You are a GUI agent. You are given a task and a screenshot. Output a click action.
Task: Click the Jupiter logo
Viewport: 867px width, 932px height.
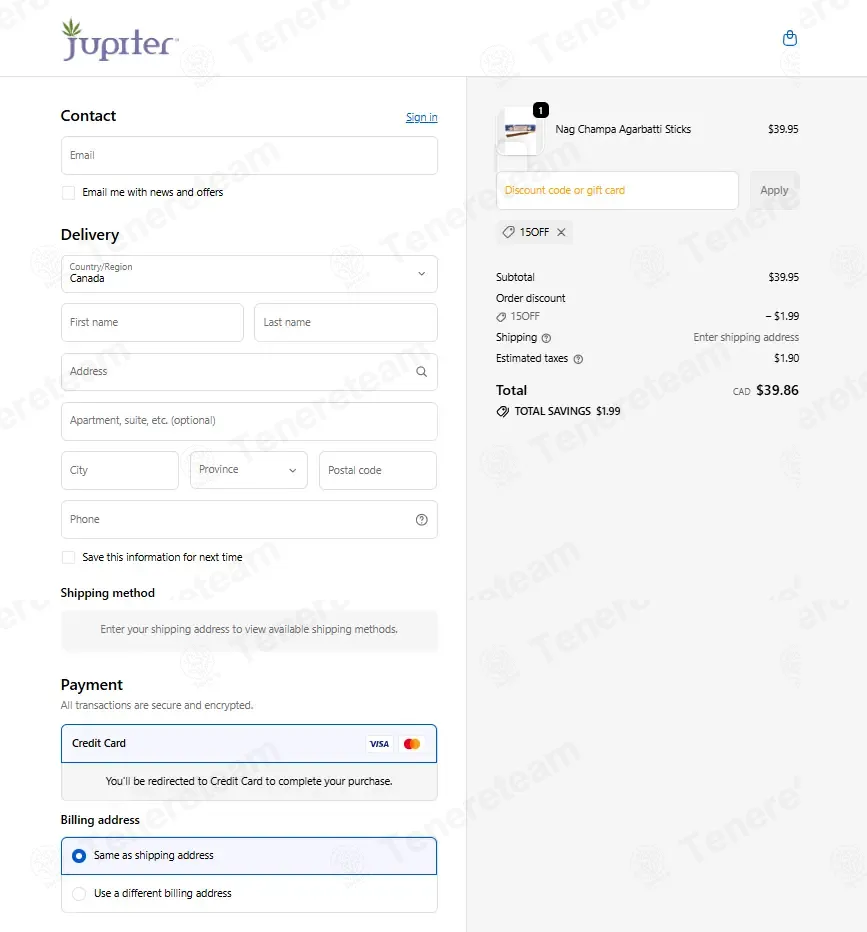coord(119,39)
